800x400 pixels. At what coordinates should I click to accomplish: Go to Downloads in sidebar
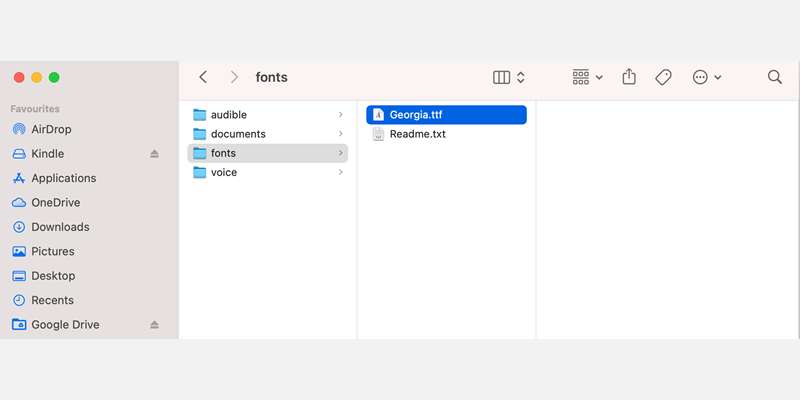click(x=60, y=227)
